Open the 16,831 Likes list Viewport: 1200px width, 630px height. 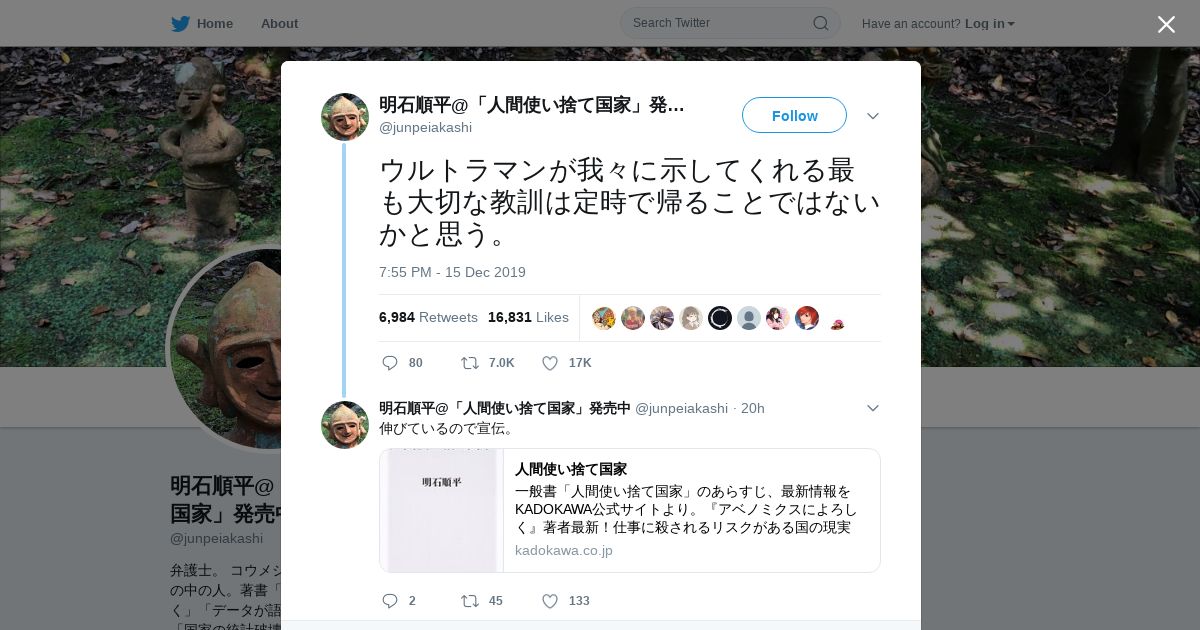click(x=528, y=317)
